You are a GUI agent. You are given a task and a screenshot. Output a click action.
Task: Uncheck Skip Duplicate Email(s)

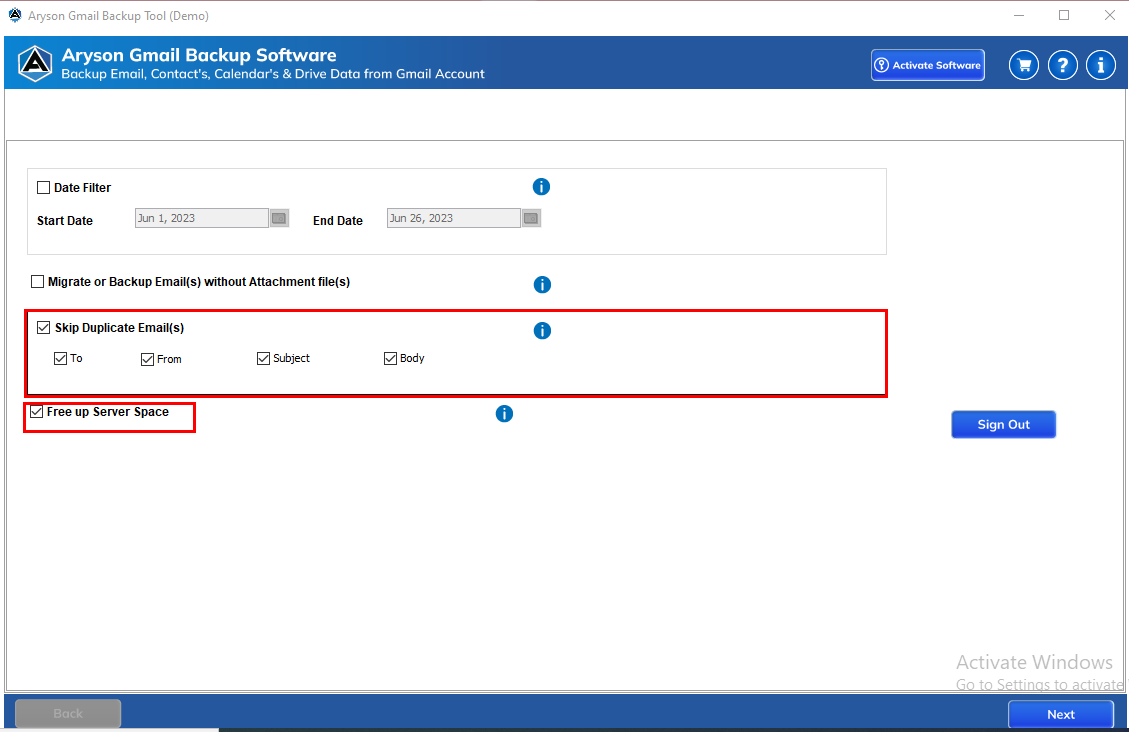point(43,327)
